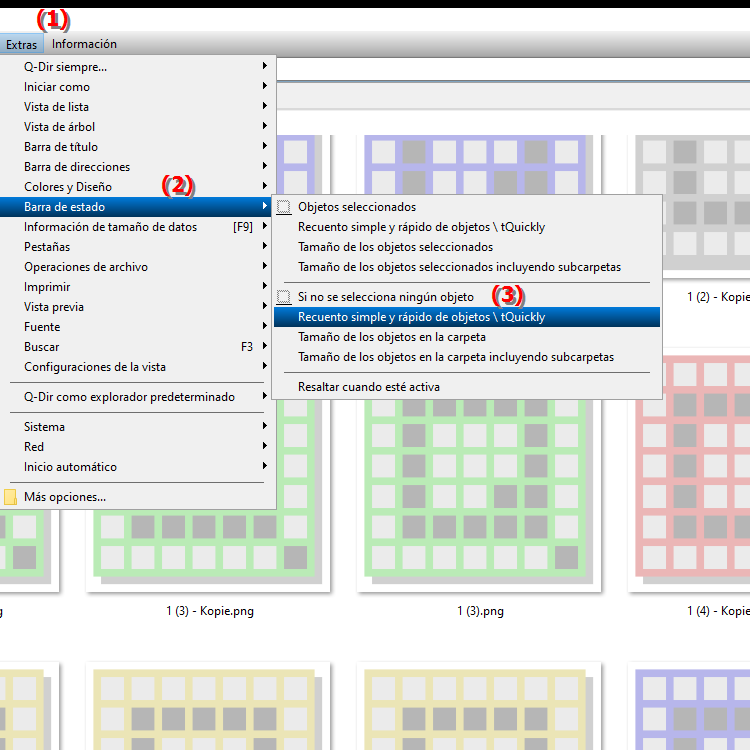
Task: Expand arrow next to Red
Action: (x=265, y=446)
